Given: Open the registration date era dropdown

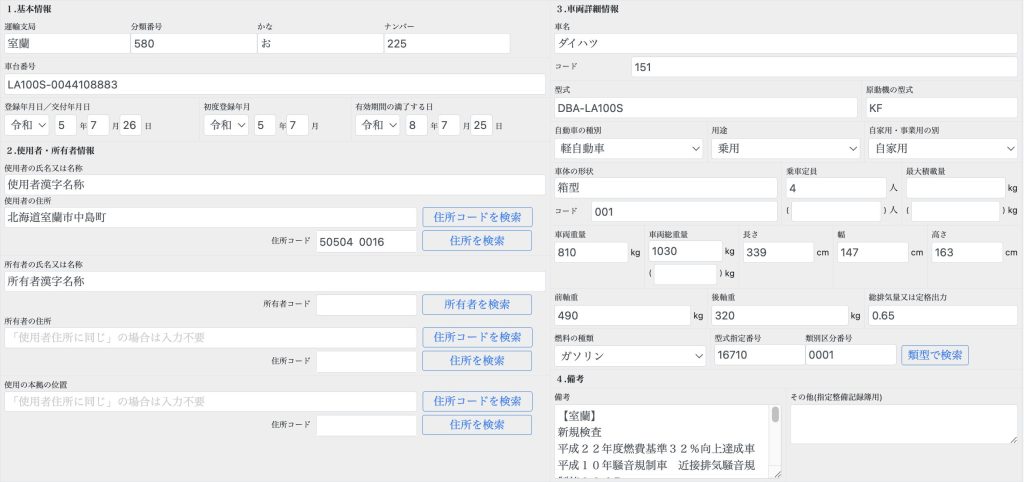Looking at the screenshot, I should [x=27, y=125].
